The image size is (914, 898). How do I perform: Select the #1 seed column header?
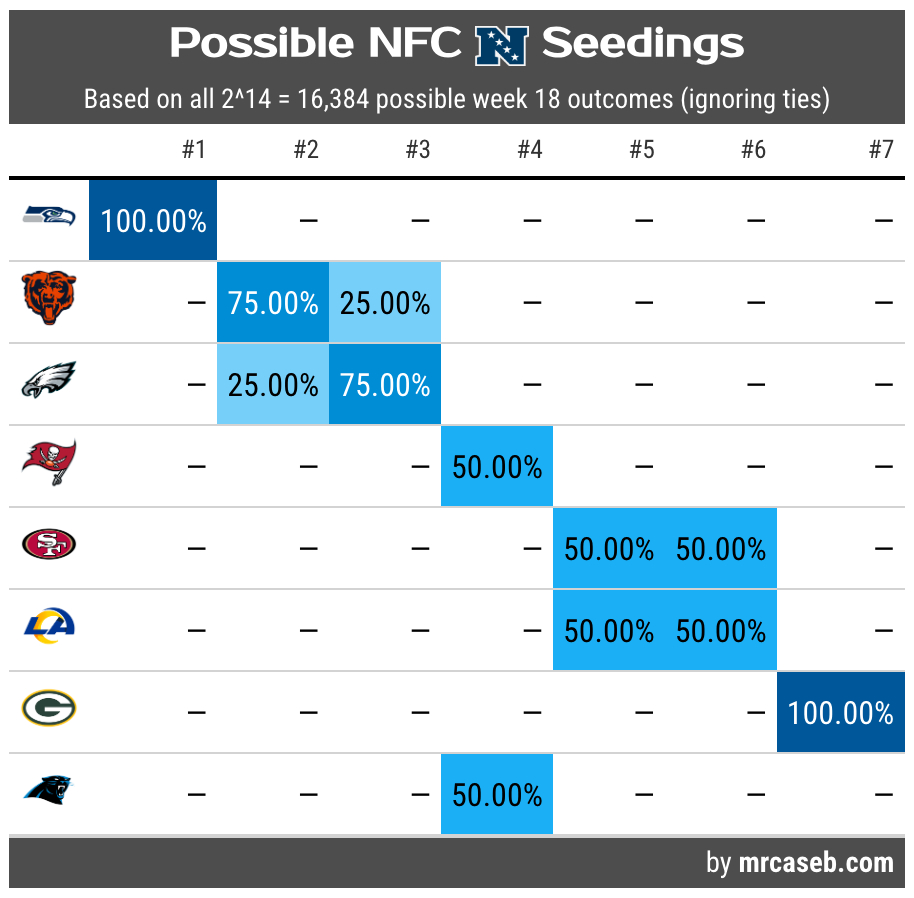[x=194, y=151]
